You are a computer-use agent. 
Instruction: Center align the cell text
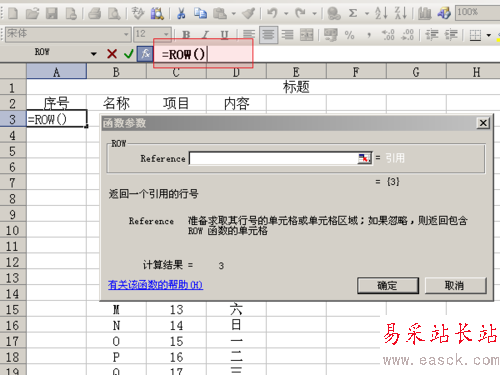(x=268, y=34)
